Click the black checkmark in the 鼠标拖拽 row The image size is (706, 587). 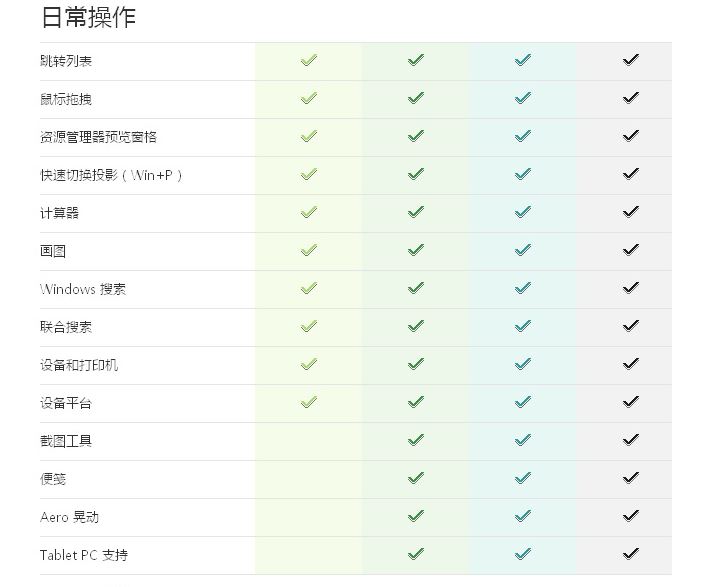(631, 98)
